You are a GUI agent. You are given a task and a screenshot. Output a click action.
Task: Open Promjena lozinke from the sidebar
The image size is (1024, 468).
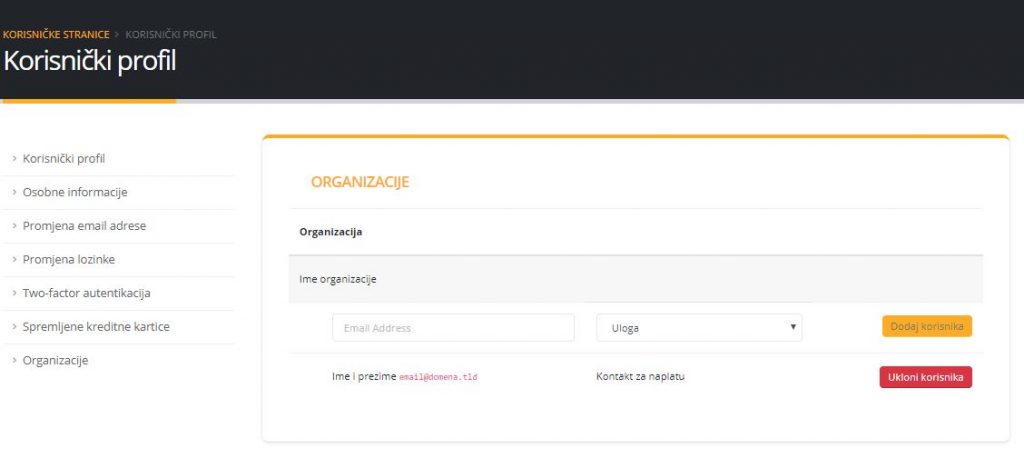coord(69,260)
